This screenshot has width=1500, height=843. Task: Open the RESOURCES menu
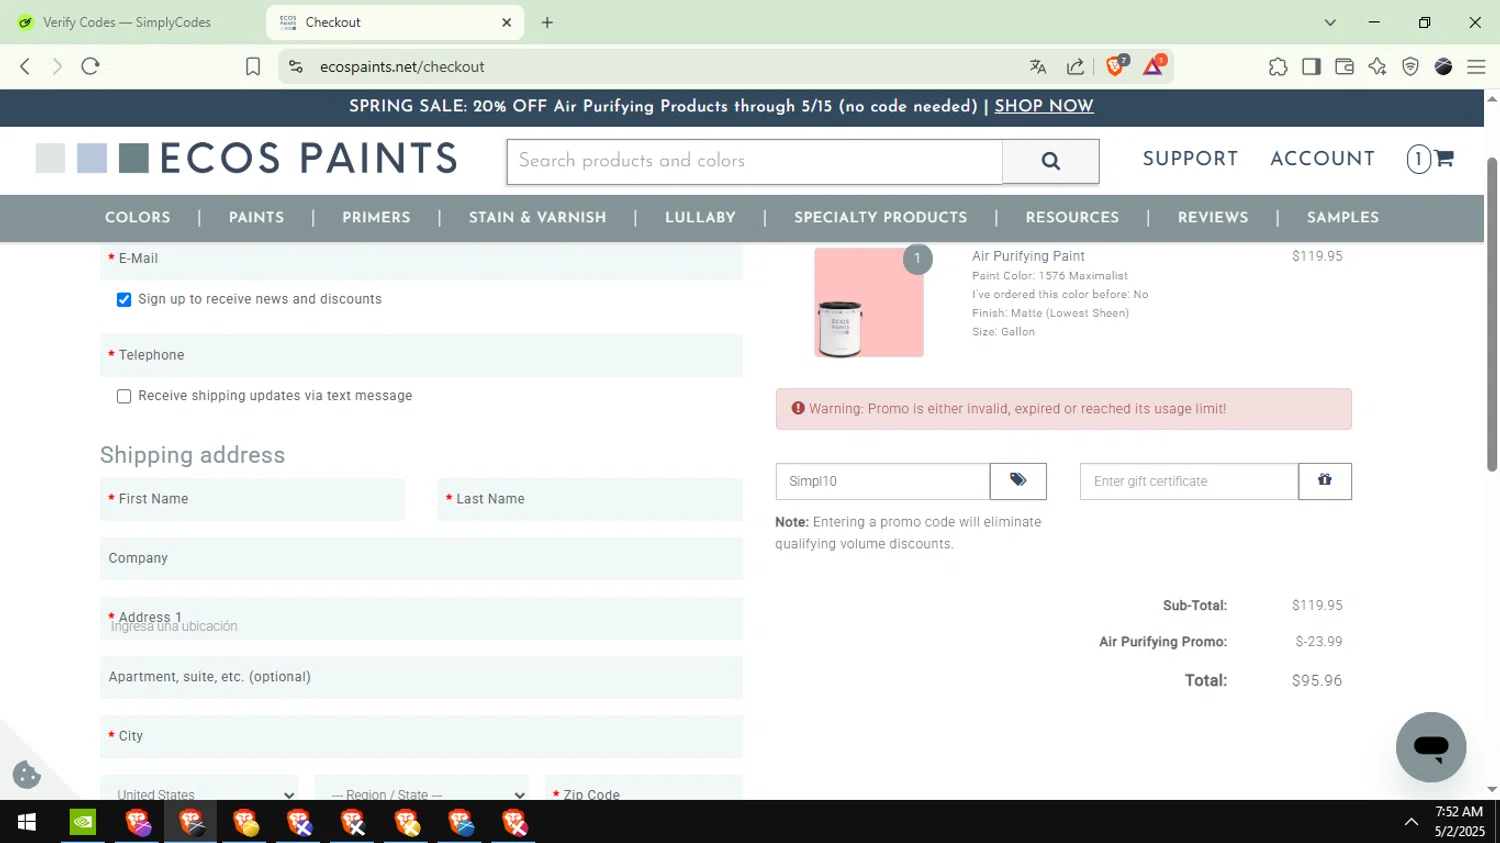point(1072,218)
